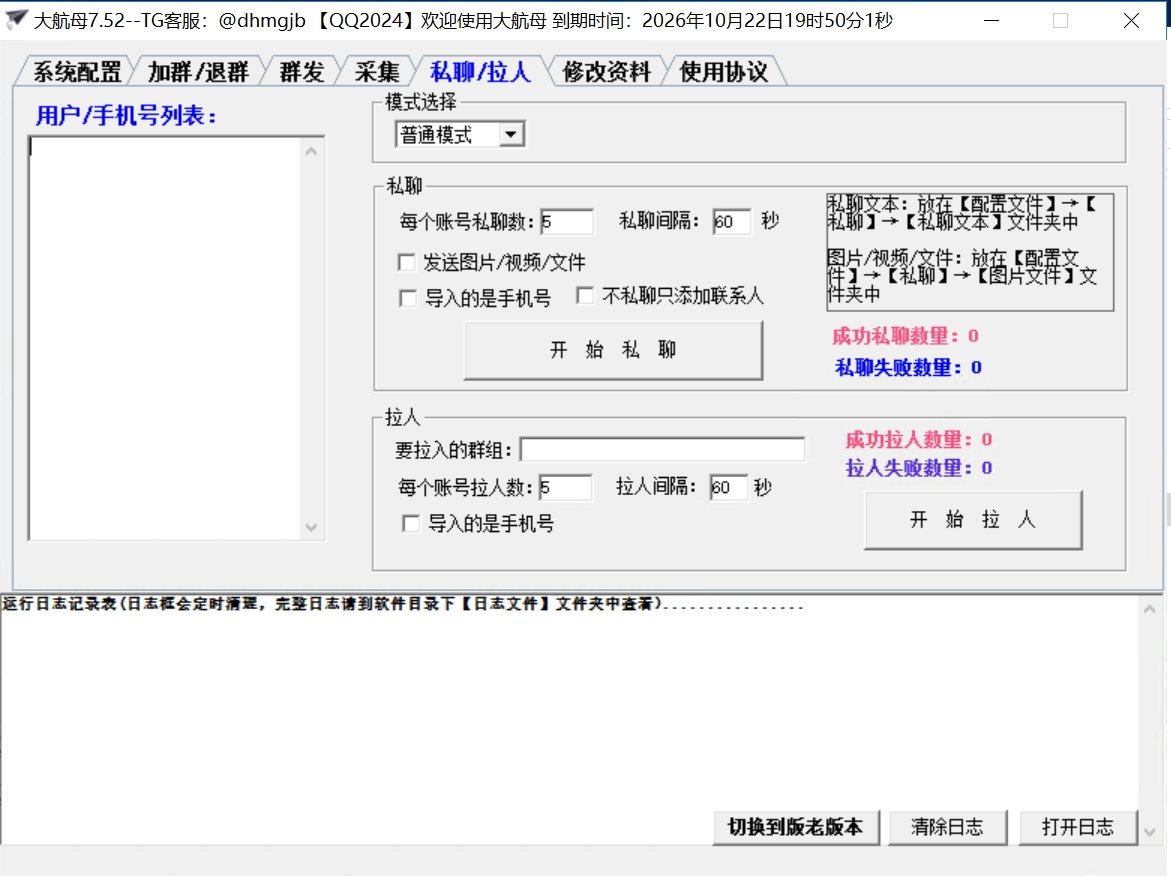Click the user list scrollbar down arrow
Image resolution: width=1171 pixels, height=877 pixels.
pos(310,527)
